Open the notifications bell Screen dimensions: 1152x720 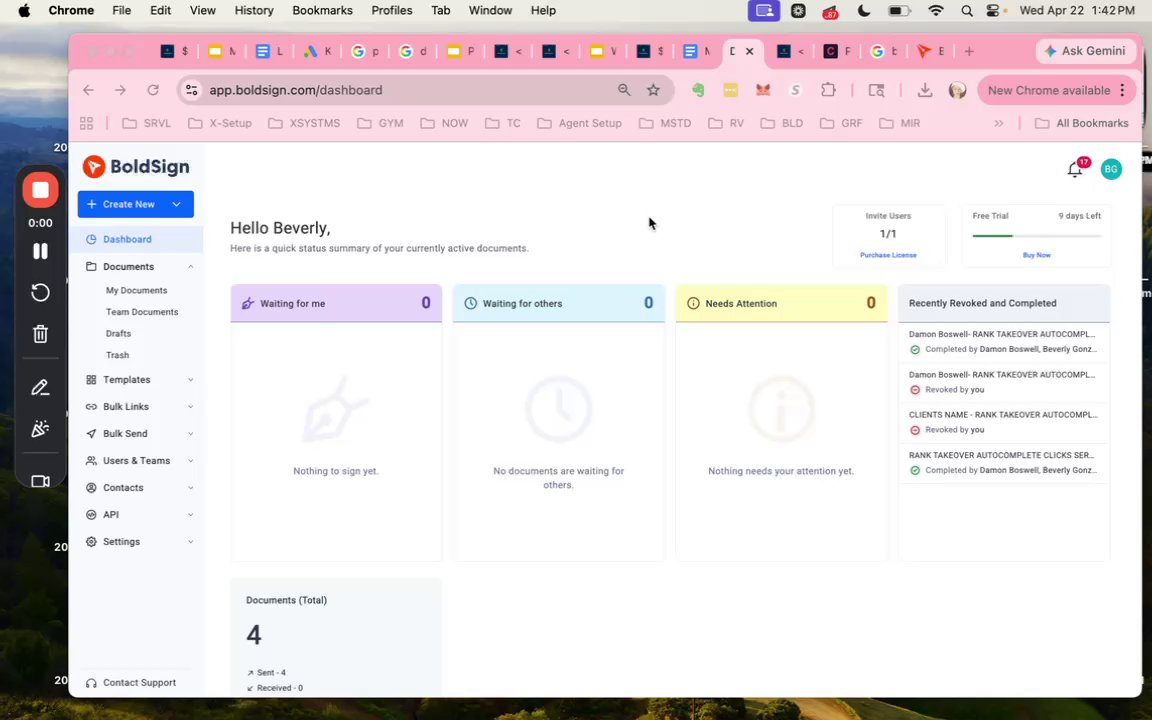coord(1074,170)
